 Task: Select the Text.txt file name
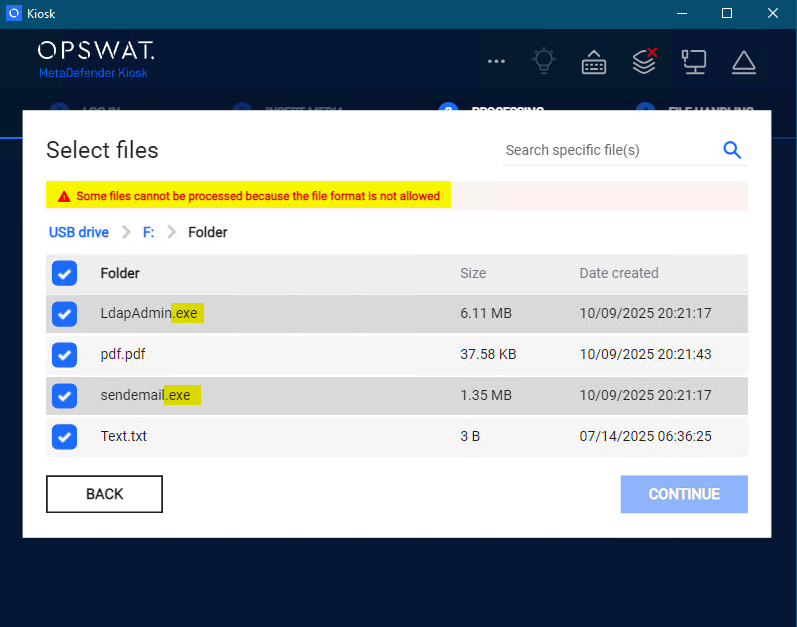124,436
